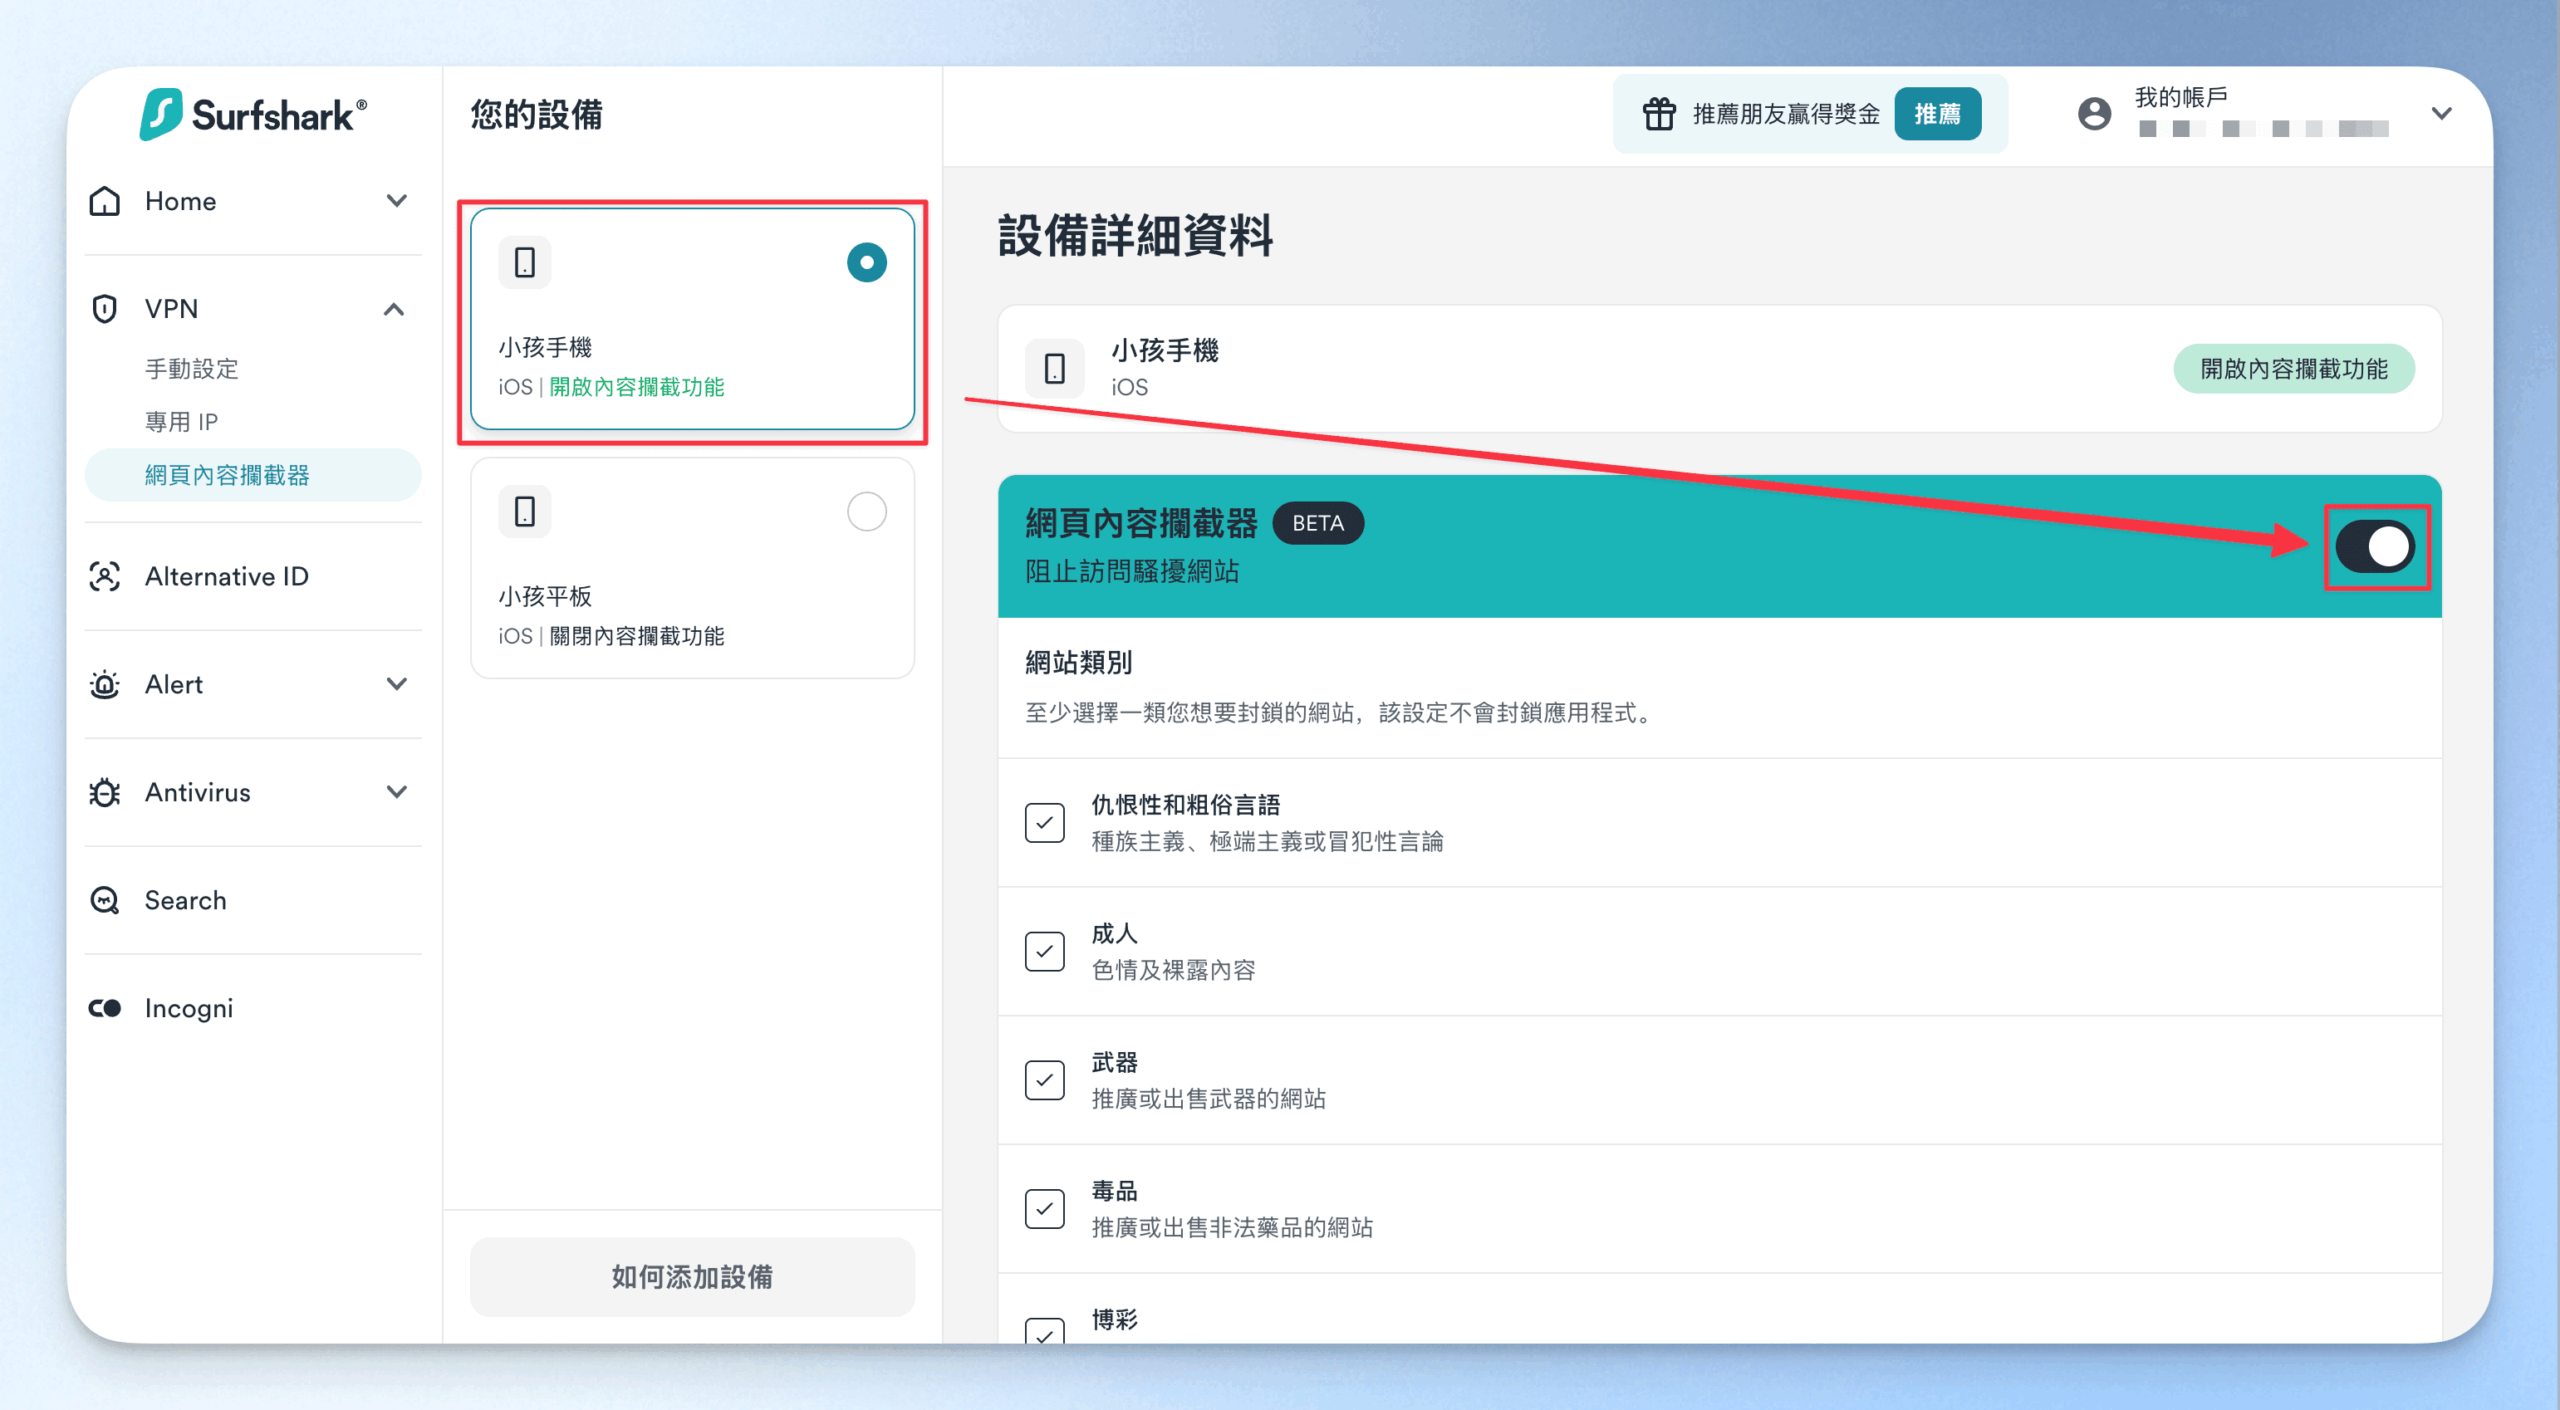
Task: Click the account avatar icon
Action: (2094, 114)
